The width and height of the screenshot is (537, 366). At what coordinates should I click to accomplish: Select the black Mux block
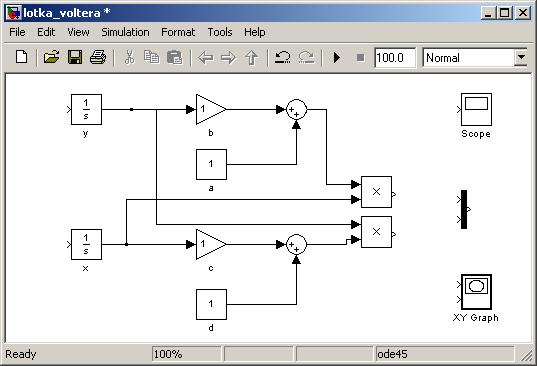click(x=464, y=210)
